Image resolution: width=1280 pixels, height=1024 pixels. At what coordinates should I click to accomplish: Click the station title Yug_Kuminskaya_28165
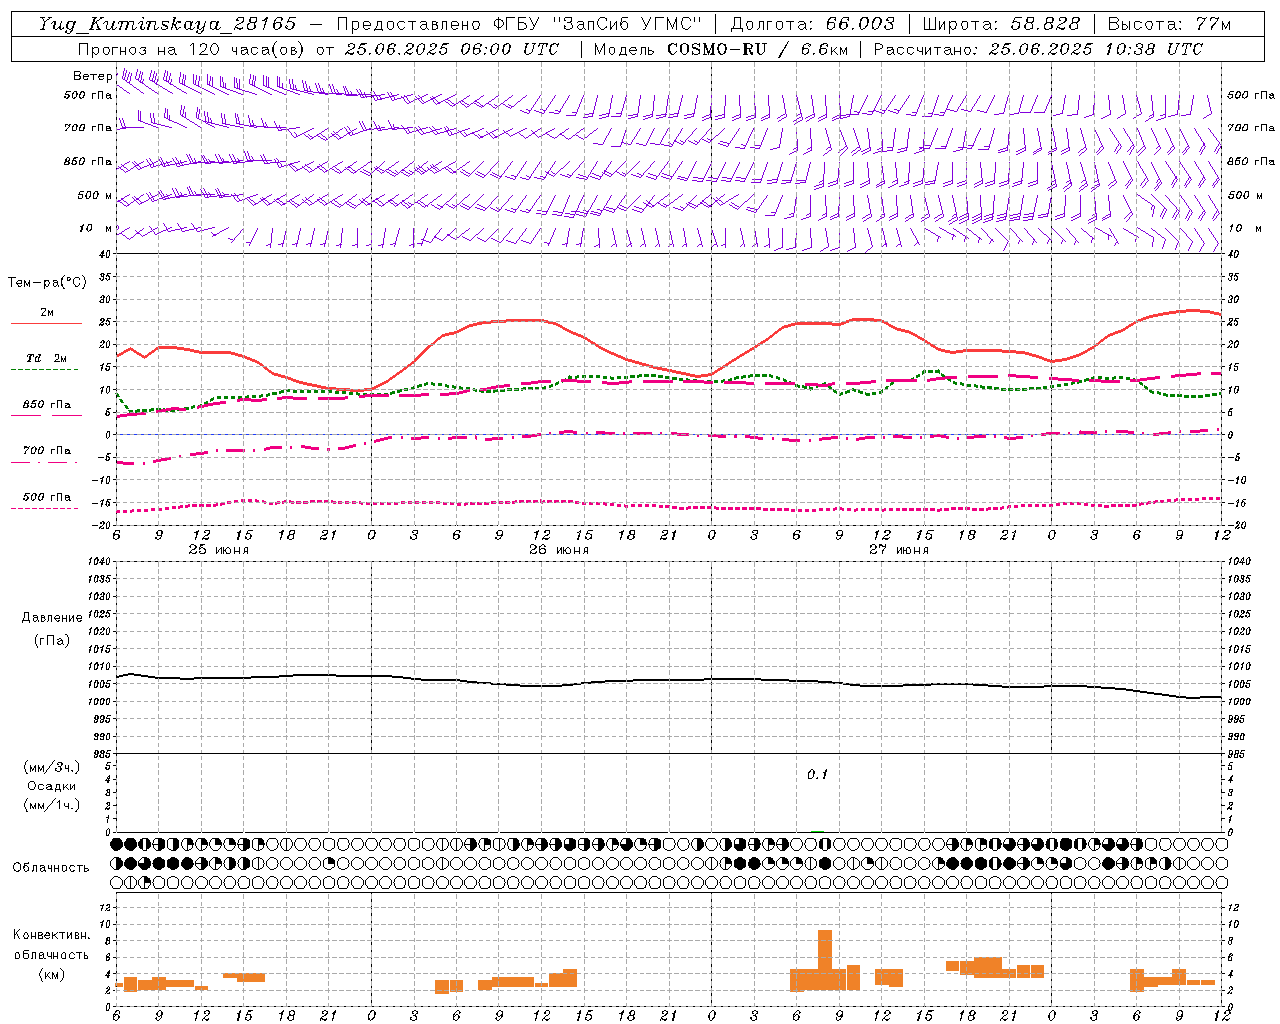point(168,24)
